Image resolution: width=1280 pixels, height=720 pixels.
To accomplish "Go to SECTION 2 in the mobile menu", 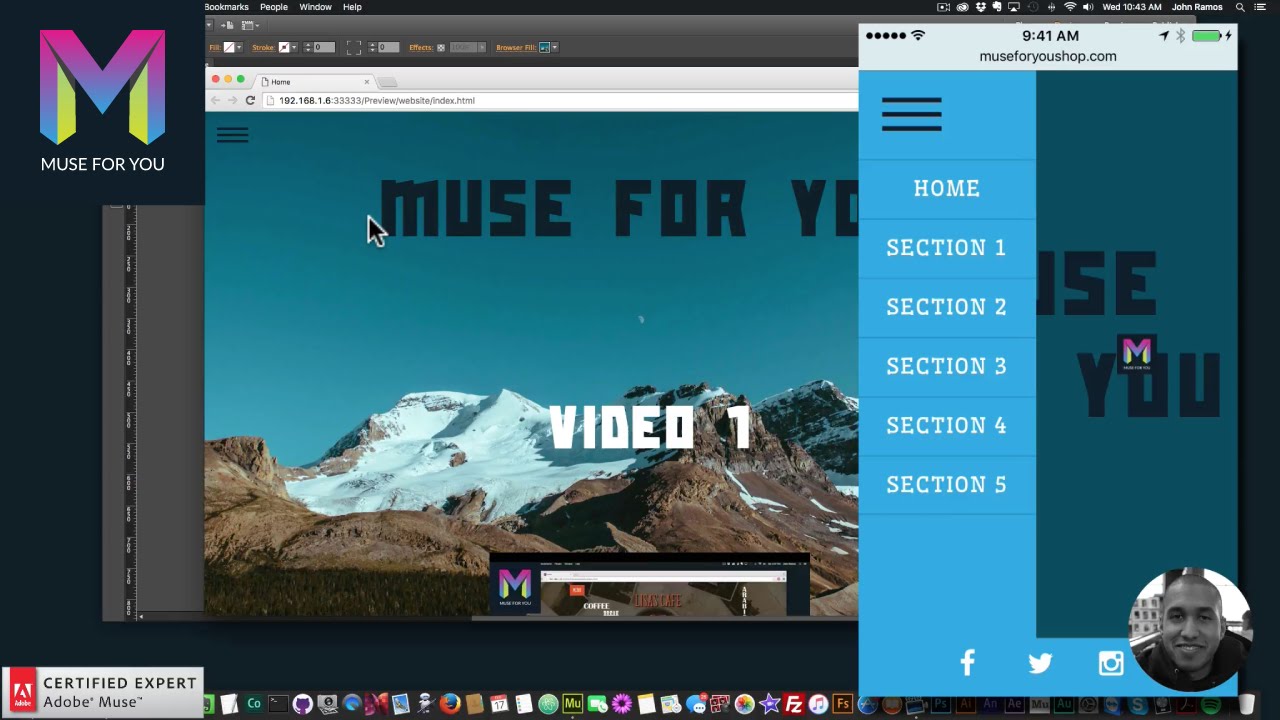I will [x=946, y=306].
